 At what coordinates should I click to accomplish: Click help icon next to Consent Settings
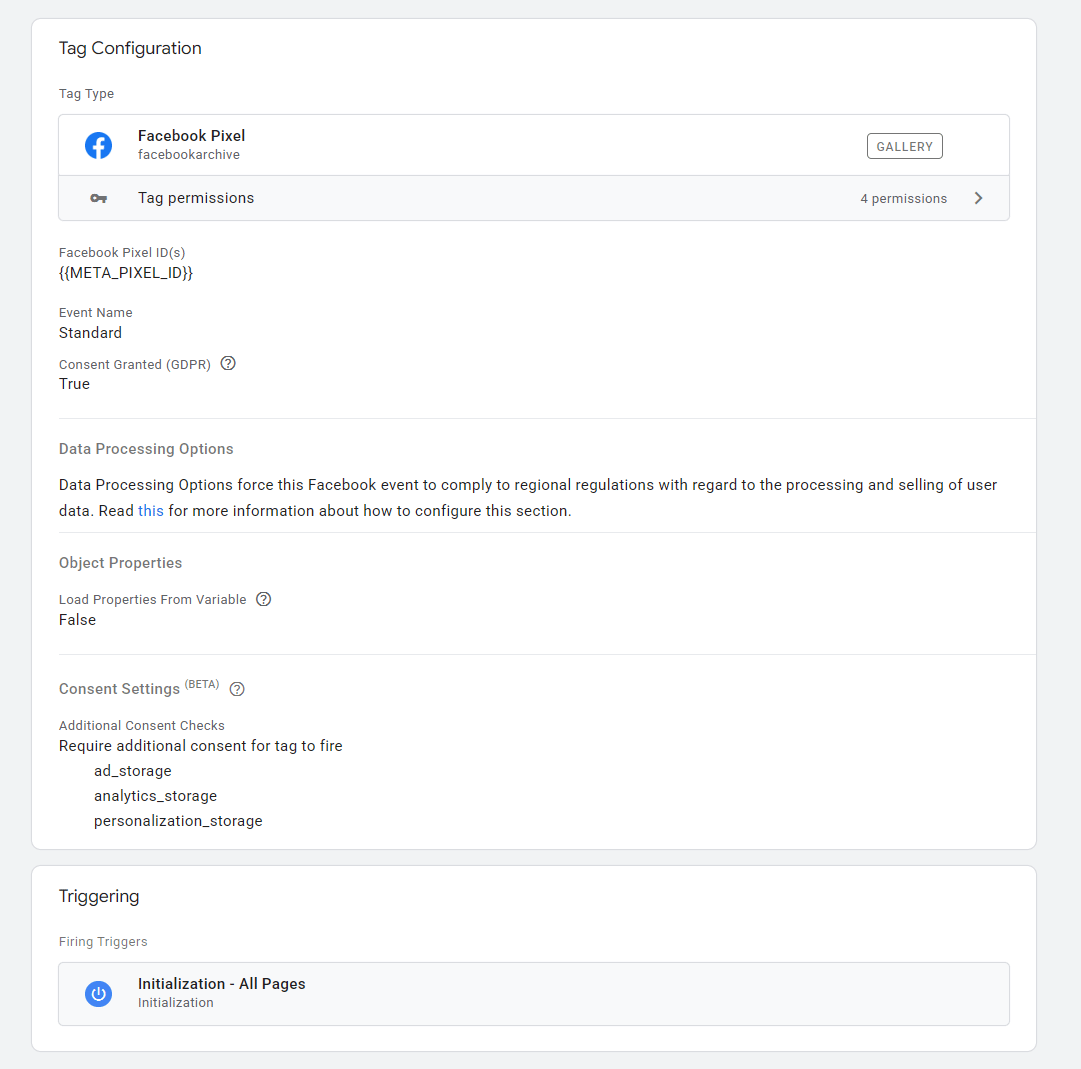tap(237, 689)
